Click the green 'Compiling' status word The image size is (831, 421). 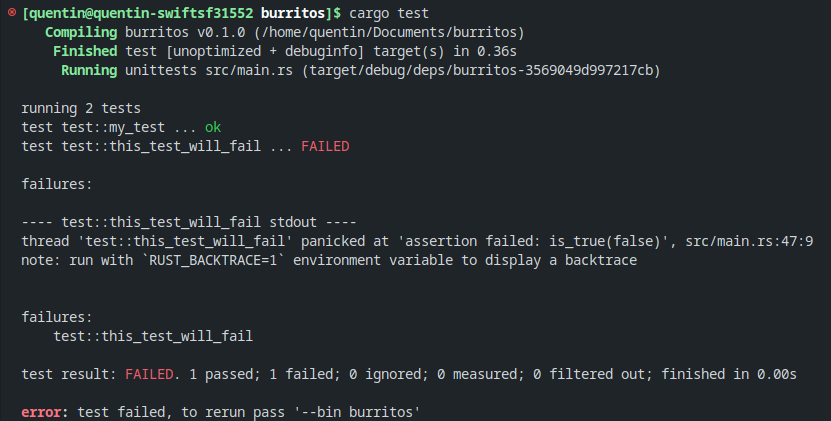[x=81, y=32]
